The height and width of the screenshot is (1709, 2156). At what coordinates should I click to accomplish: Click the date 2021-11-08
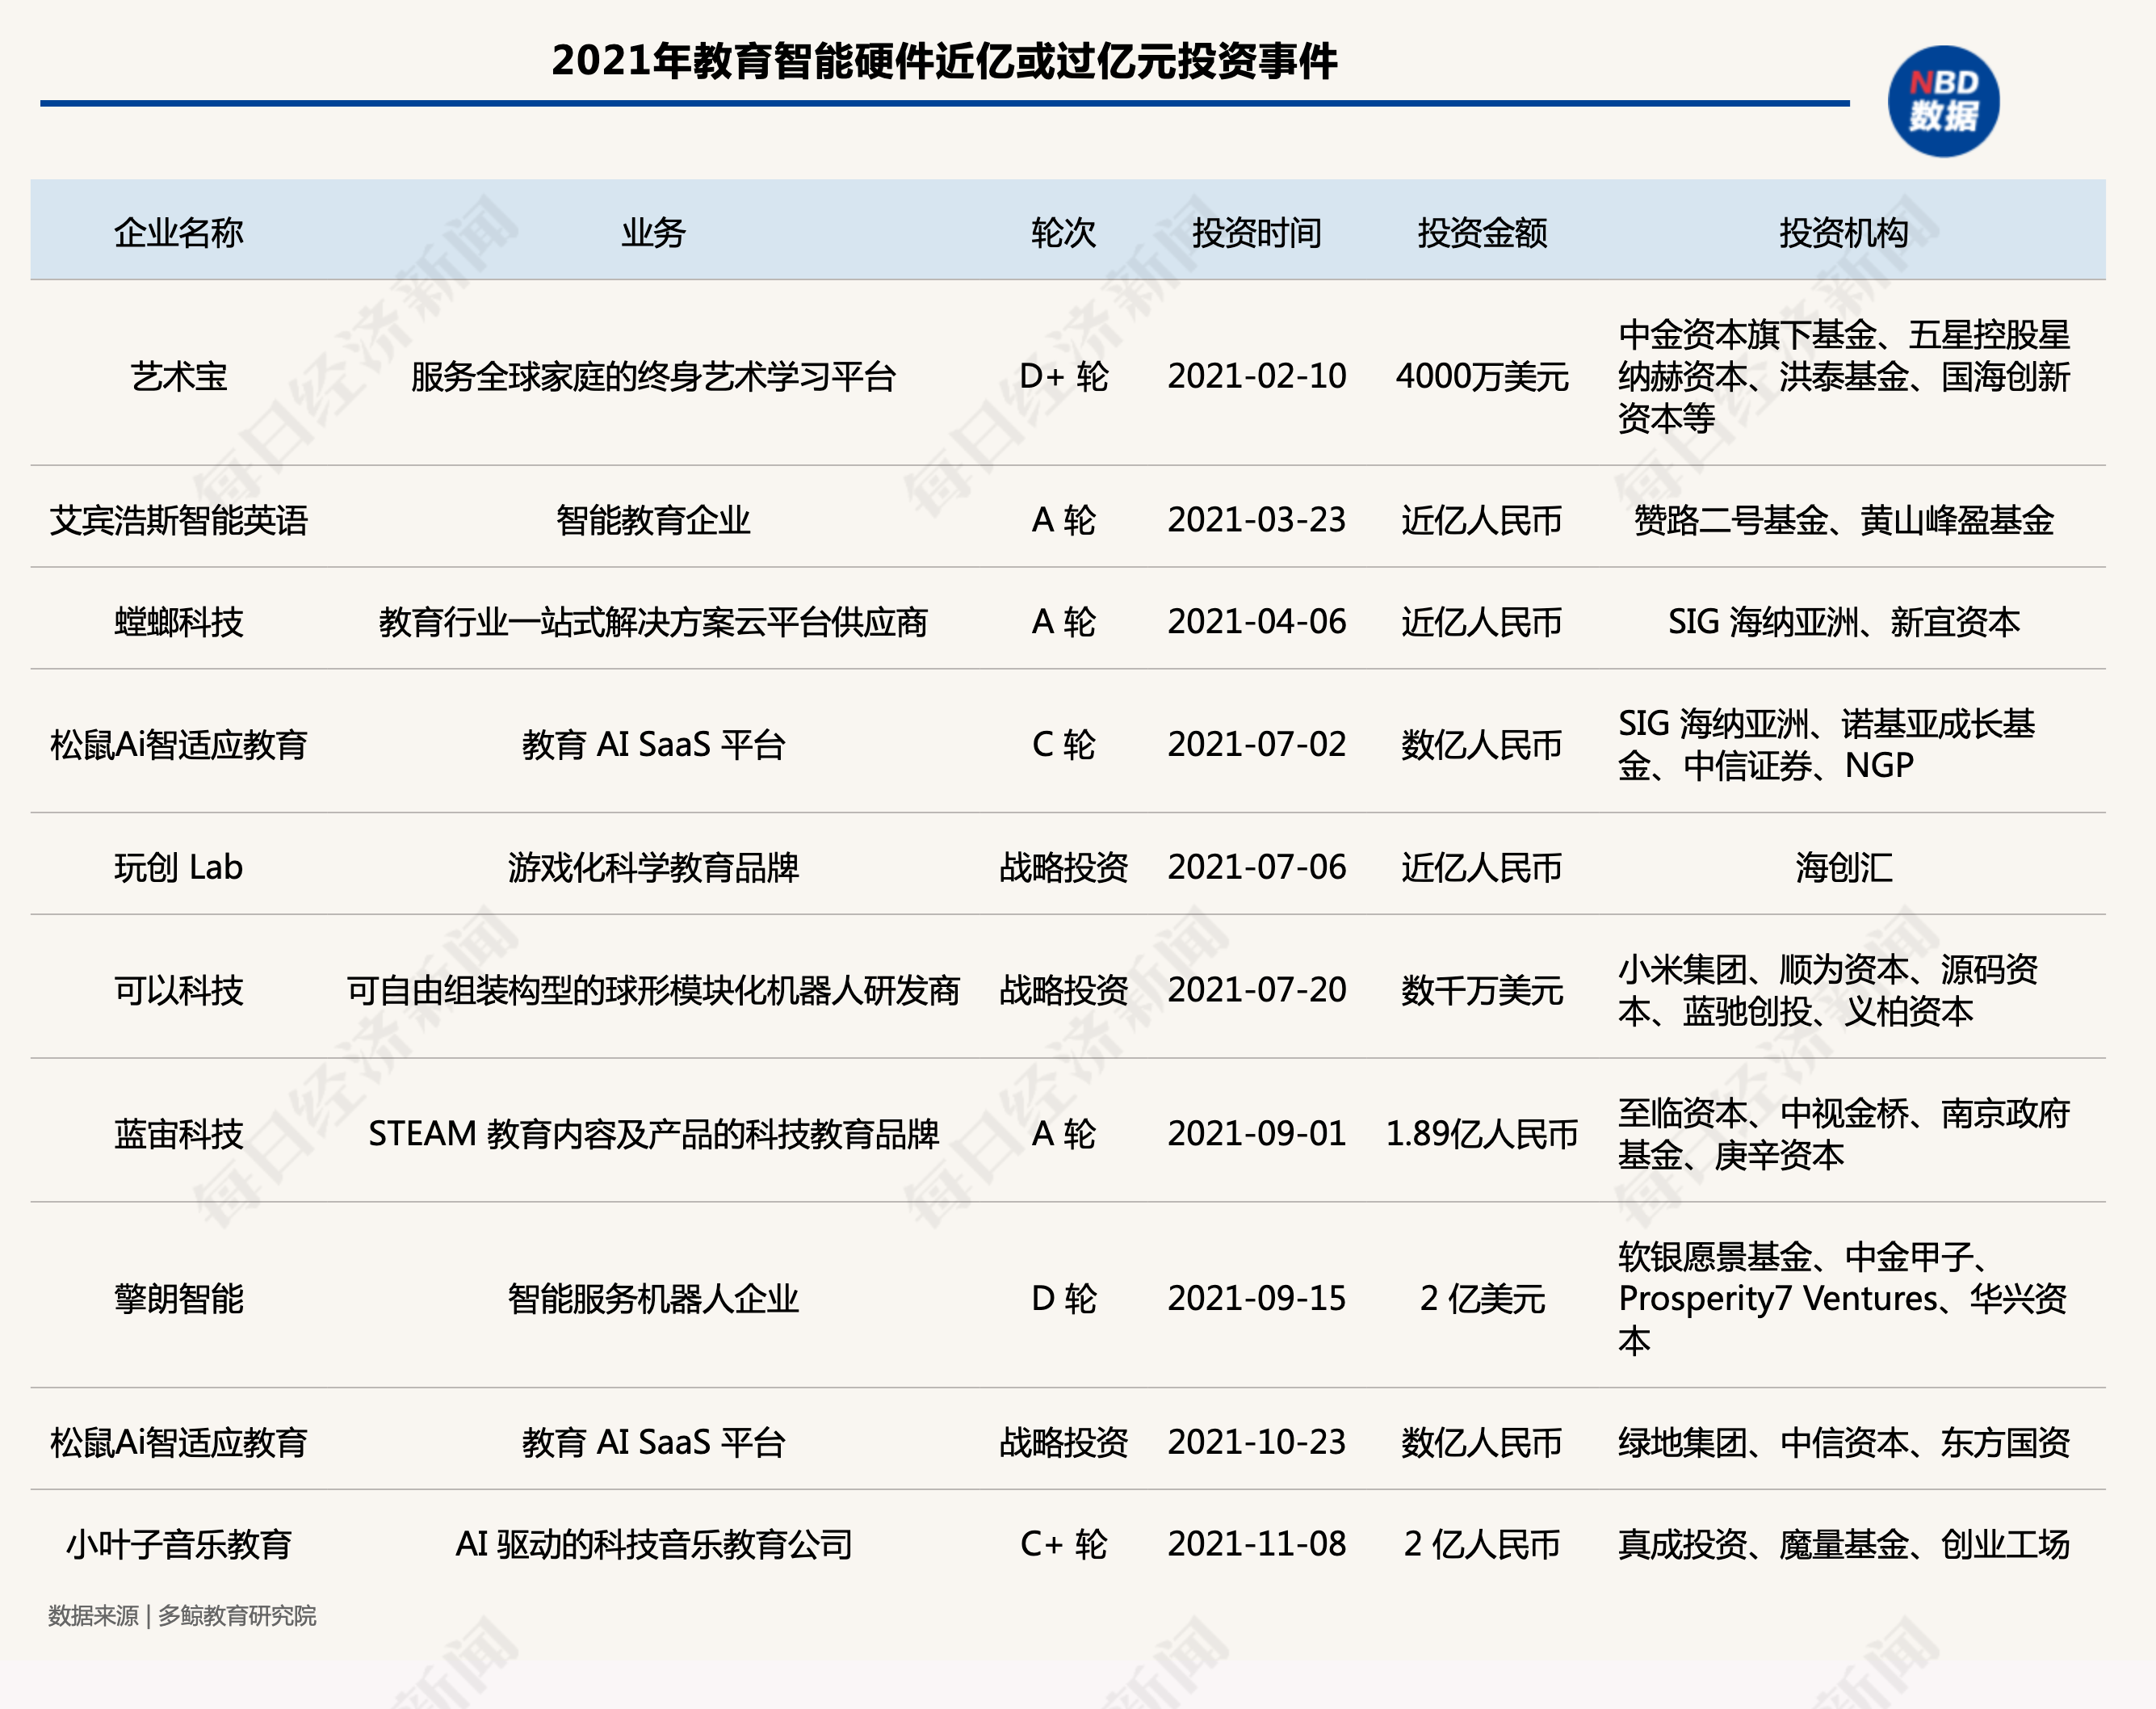[1256, 1545]
